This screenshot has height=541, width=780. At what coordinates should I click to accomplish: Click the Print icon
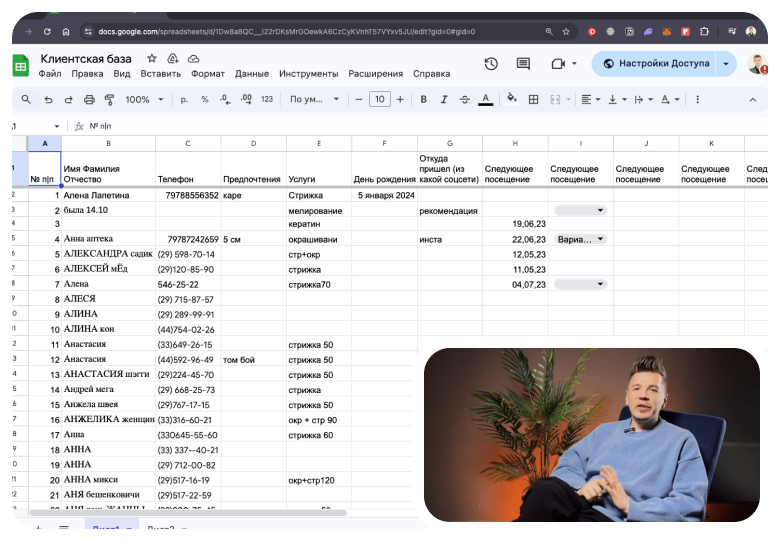click(89, 100)
